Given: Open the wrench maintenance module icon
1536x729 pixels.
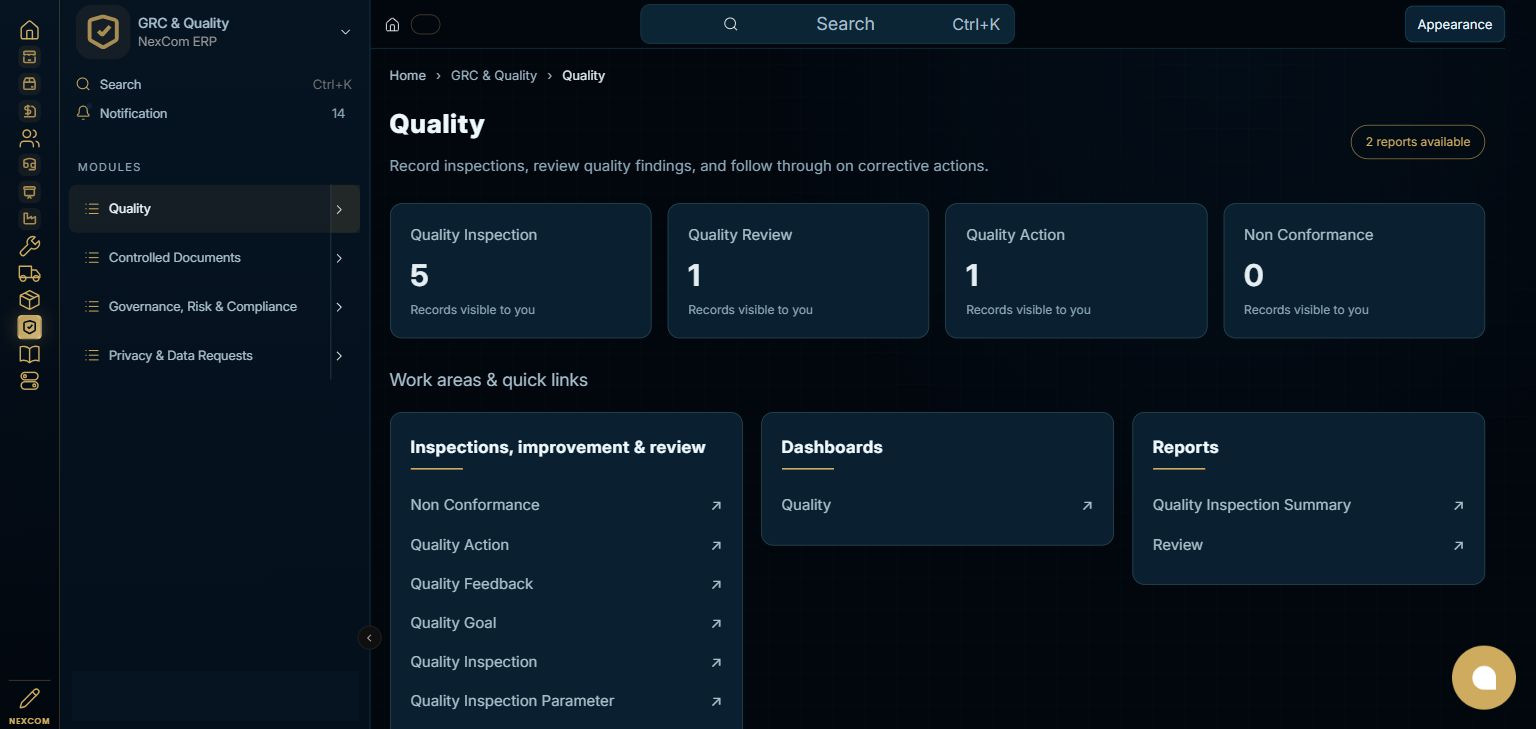Looking at the screenshot, I should tap(30, 246).
